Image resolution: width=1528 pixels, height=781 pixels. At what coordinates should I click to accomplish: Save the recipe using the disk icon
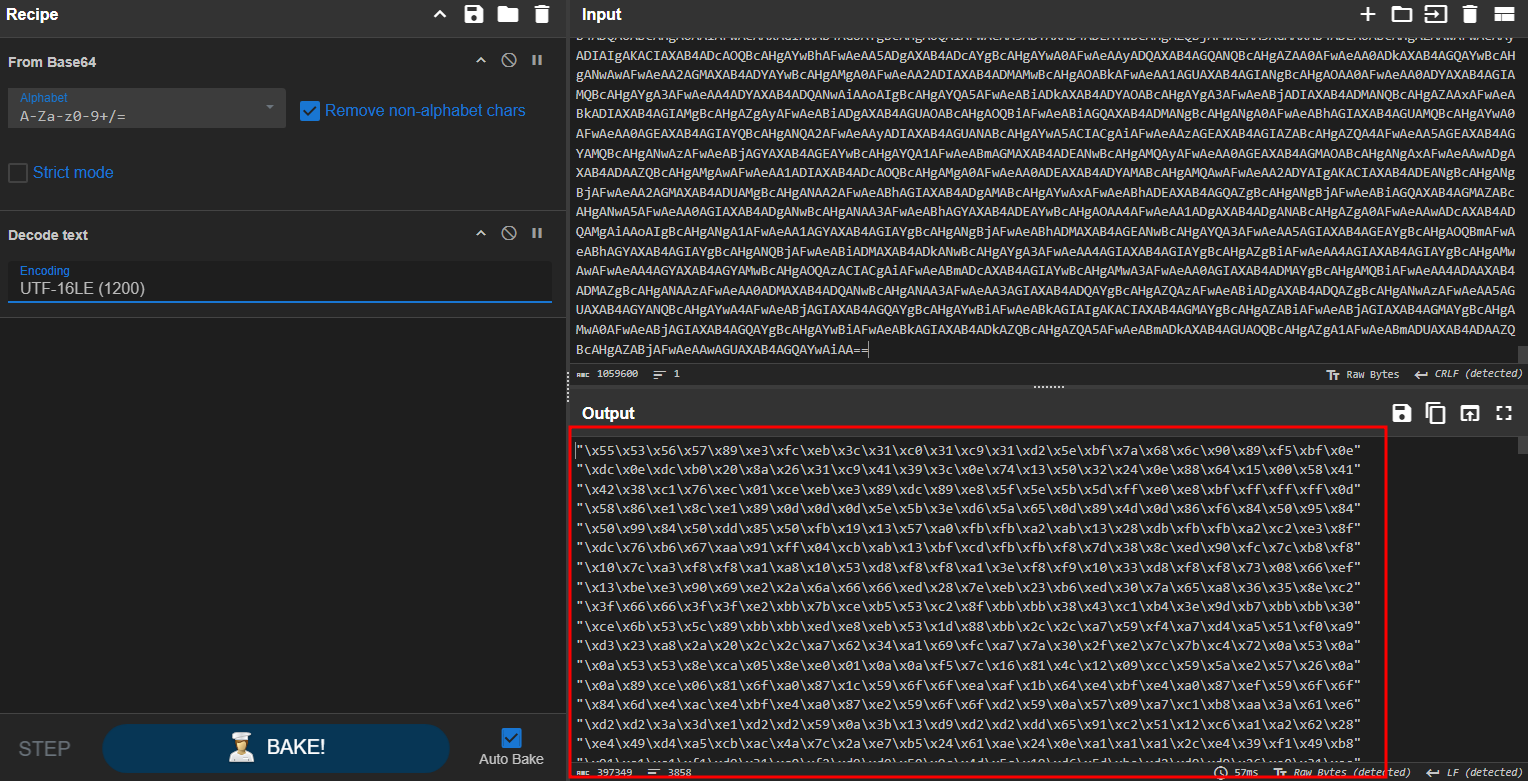point(474,14)
